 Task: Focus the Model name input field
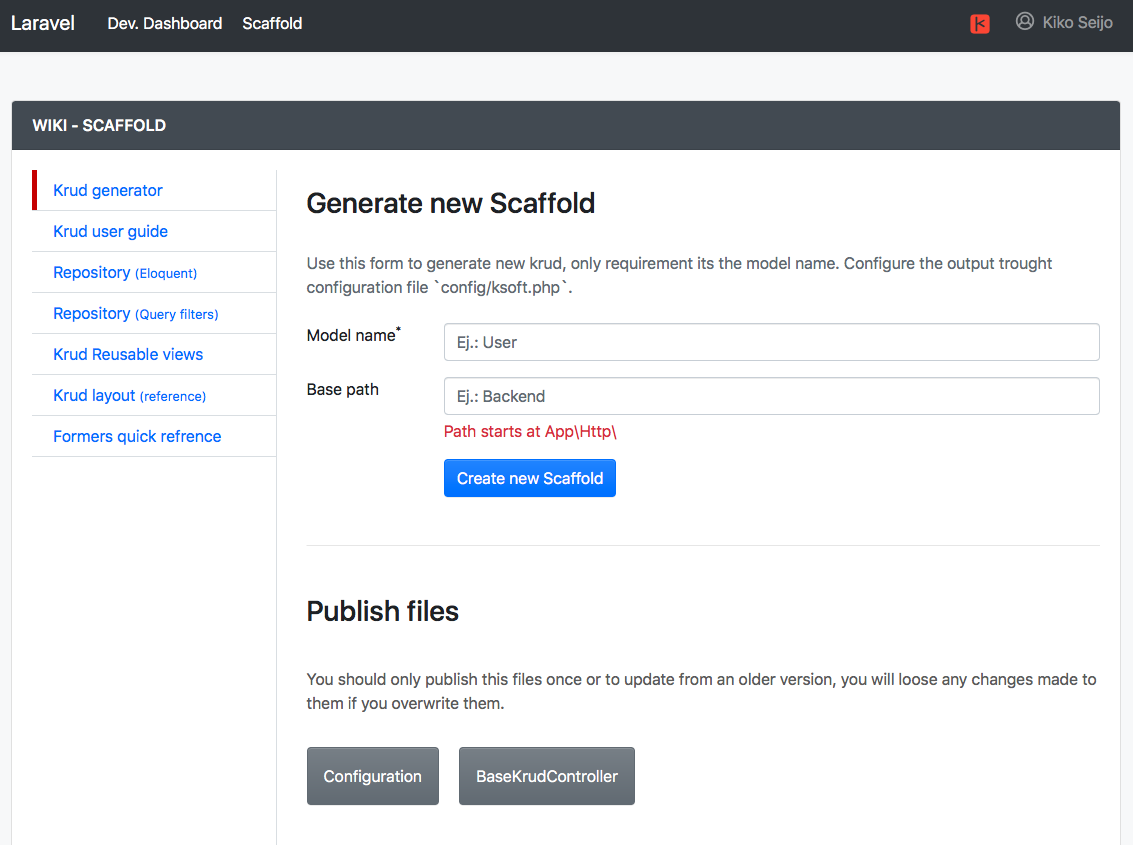(771, 342)
